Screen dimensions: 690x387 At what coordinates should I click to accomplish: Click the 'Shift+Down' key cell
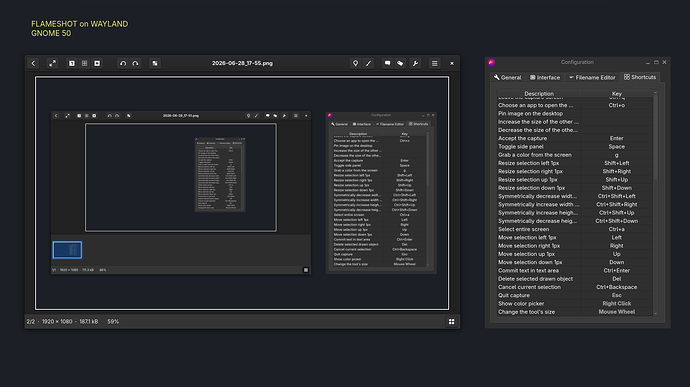617,188
